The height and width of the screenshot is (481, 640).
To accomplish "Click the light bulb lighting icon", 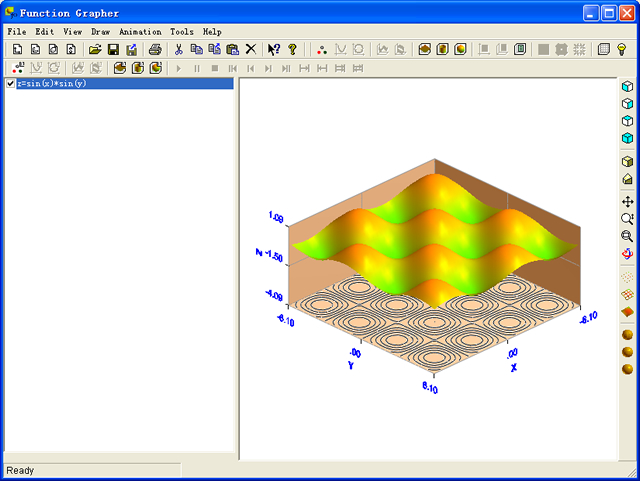I will (622, 49).
